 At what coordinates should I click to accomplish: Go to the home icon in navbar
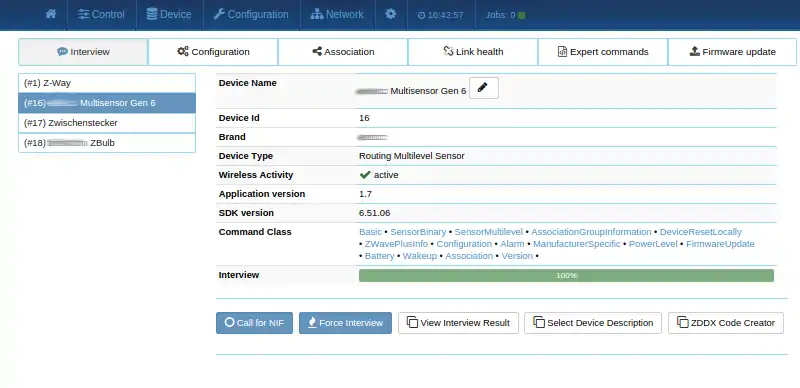(51, 14)
